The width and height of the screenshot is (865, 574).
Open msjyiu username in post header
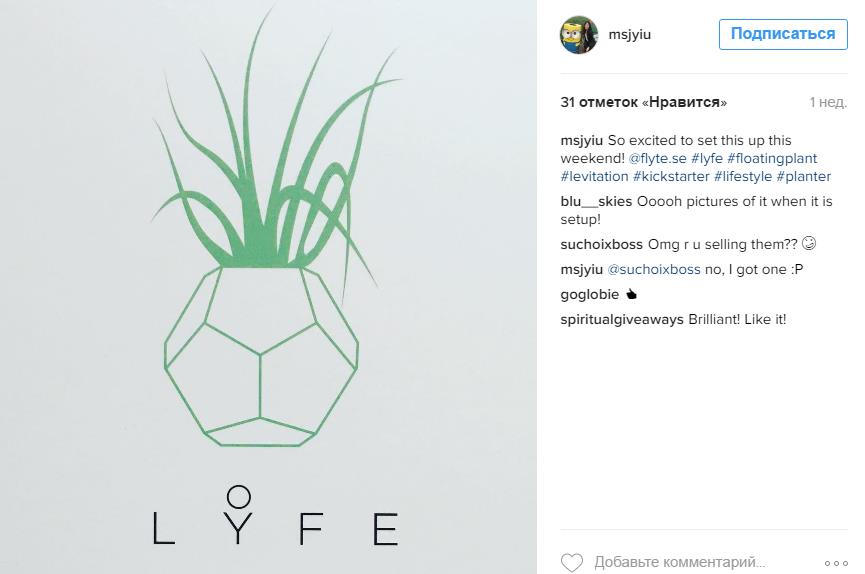[x=629, y=35]
